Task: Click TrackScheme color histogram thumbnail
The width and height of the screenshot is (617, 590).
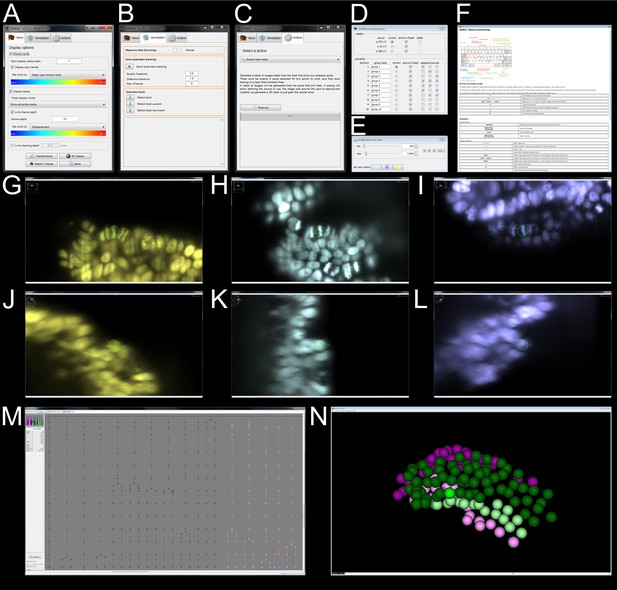Action: (x=35, y=420)
